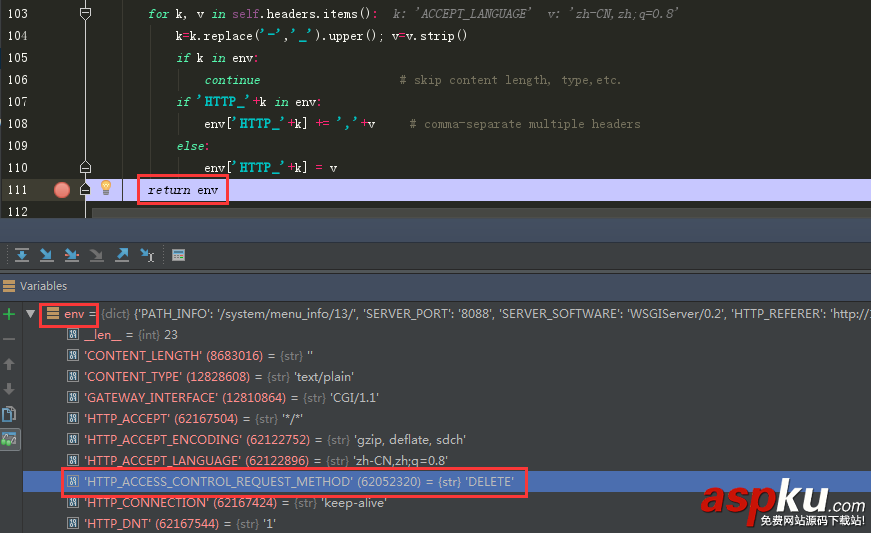Select the 'HTTP_ACCEPT' variable row
871x533 pixels.
(447, 419)
